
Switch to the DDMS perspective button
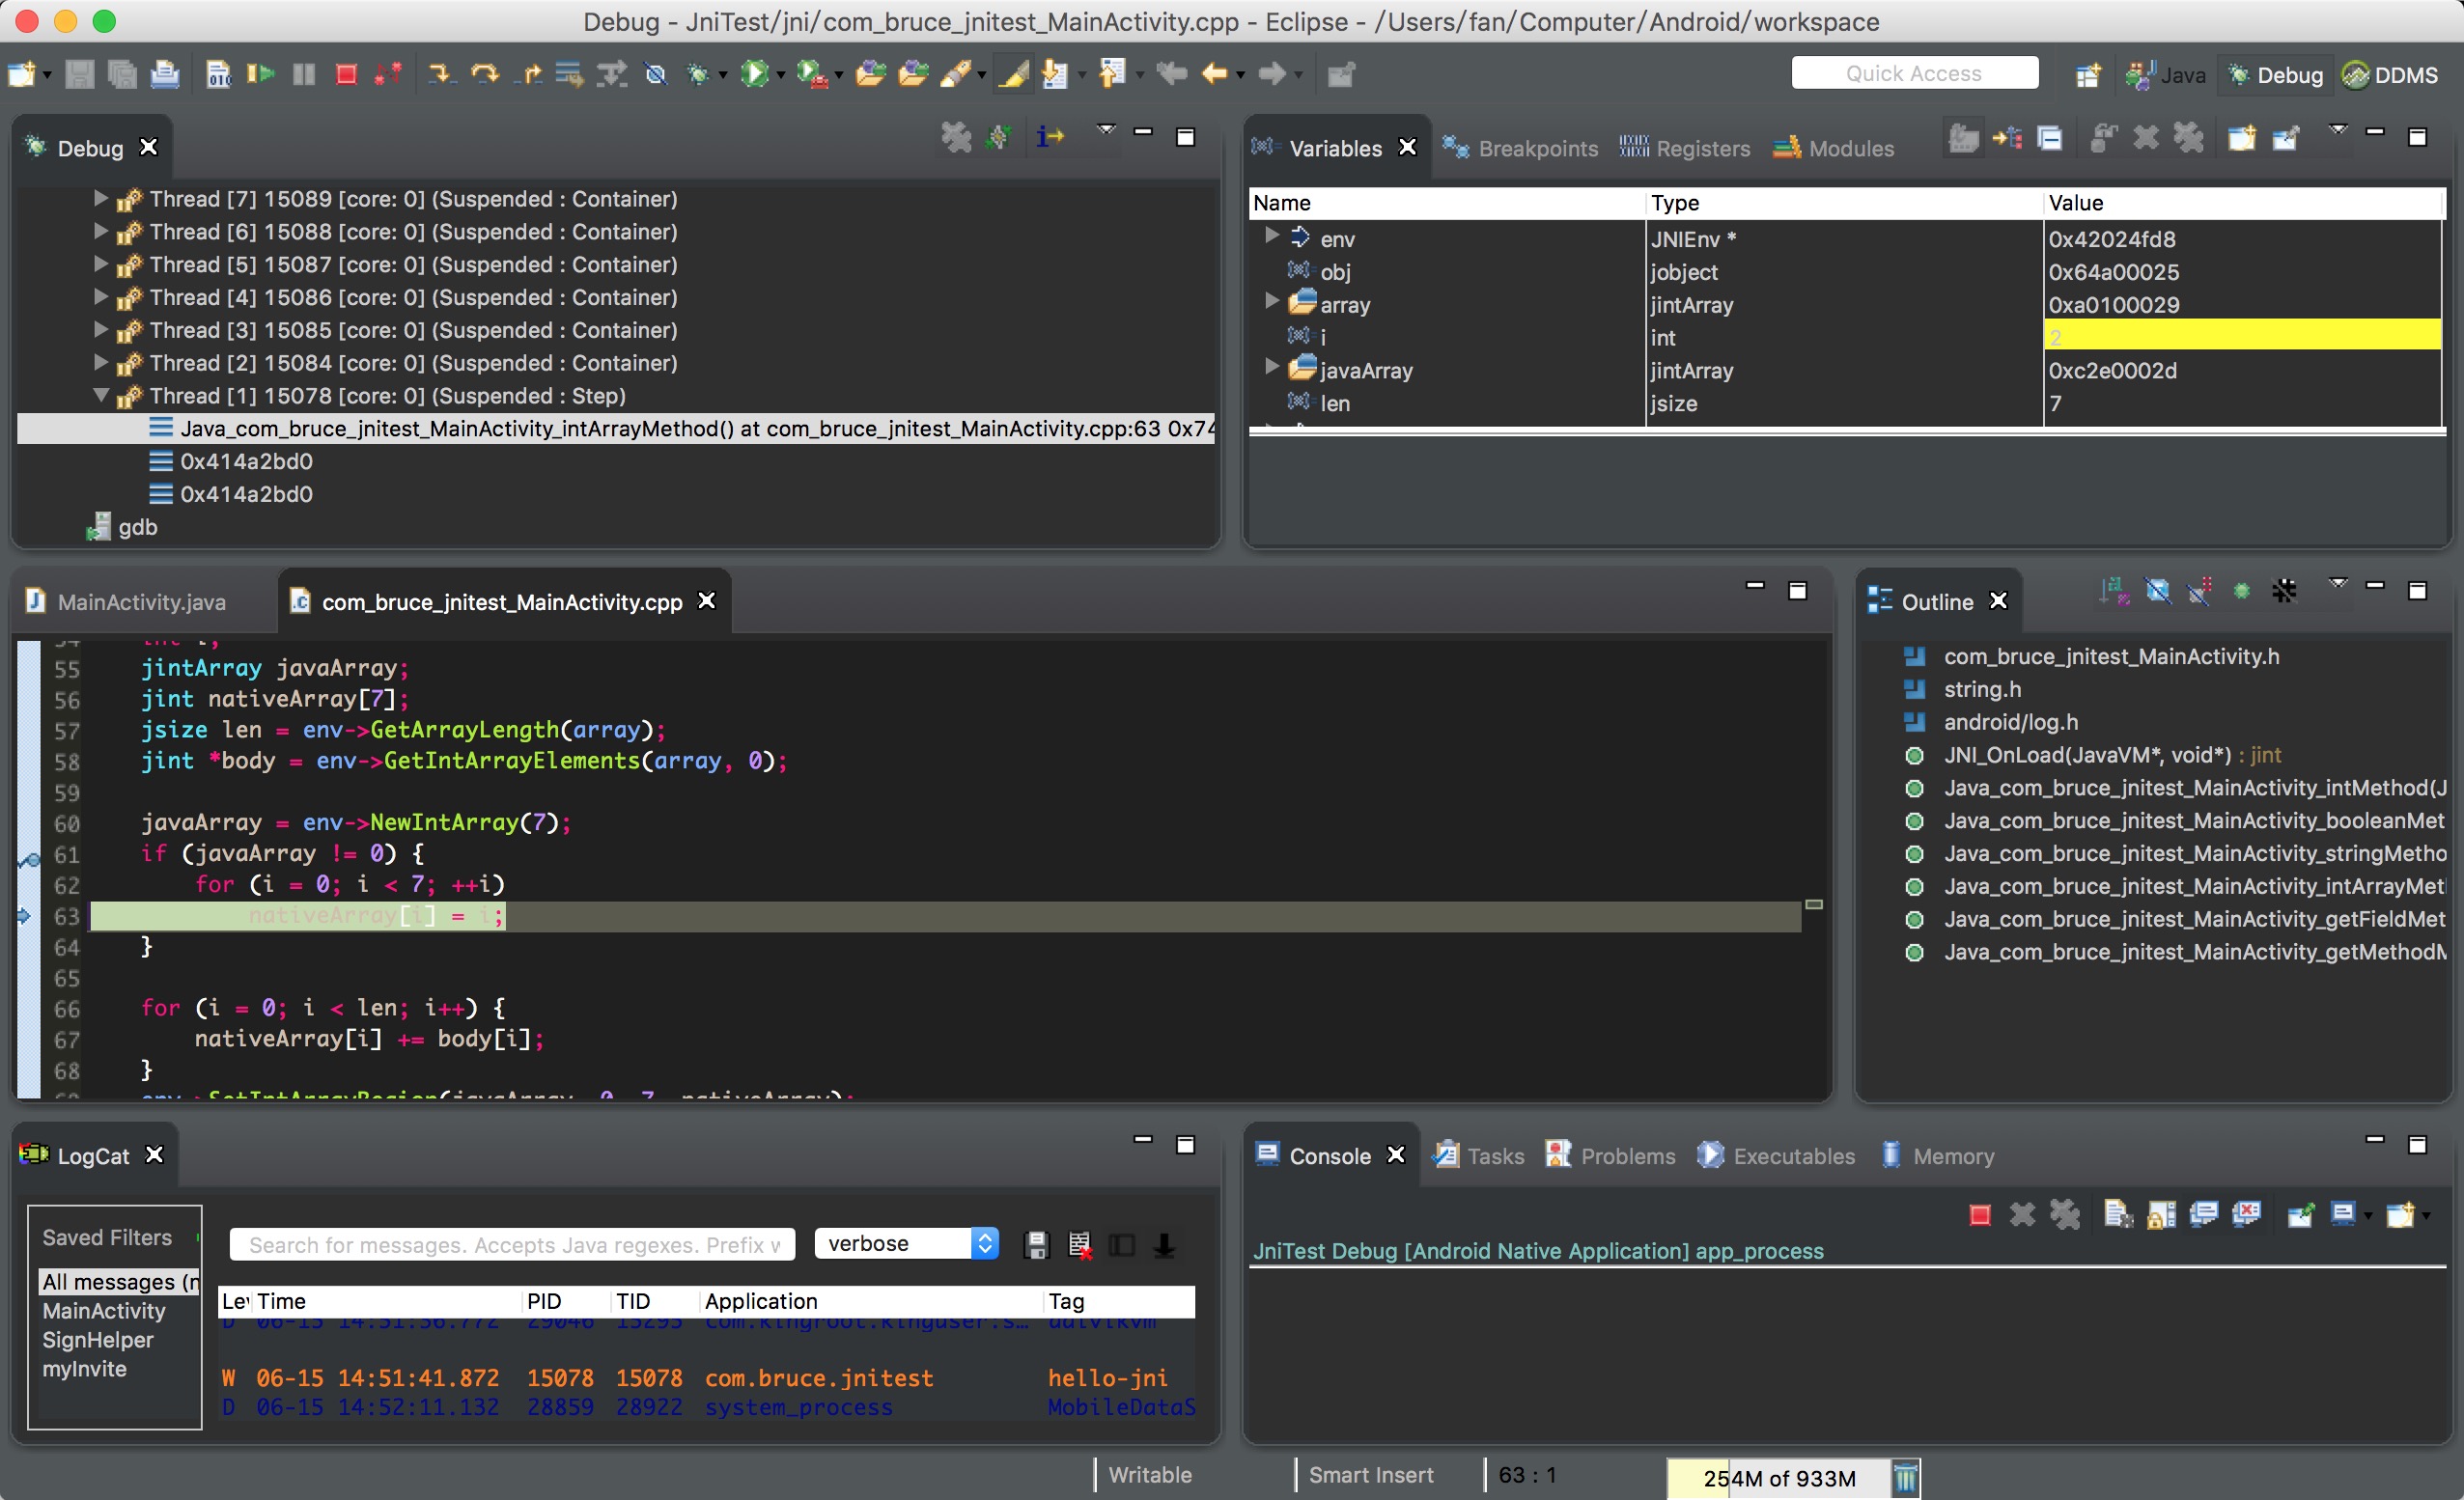tap(2392, 75)
